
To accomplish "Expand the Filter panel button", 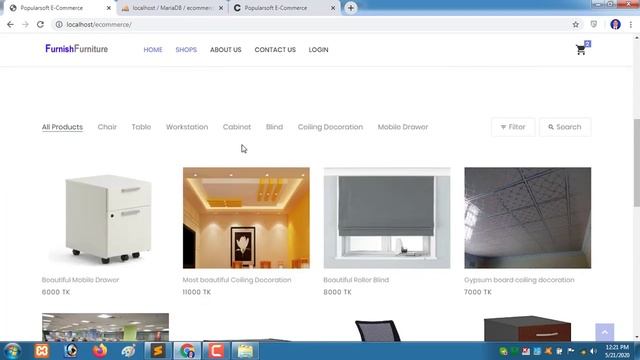I will (513, 127).
